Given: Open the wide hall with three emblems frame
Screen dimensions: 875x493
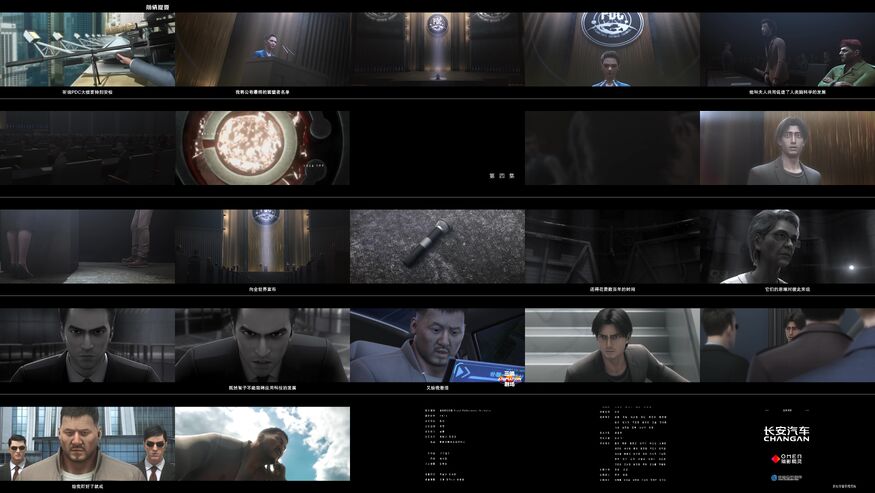Looking at the screenshot, I should [x=438, y=49].
